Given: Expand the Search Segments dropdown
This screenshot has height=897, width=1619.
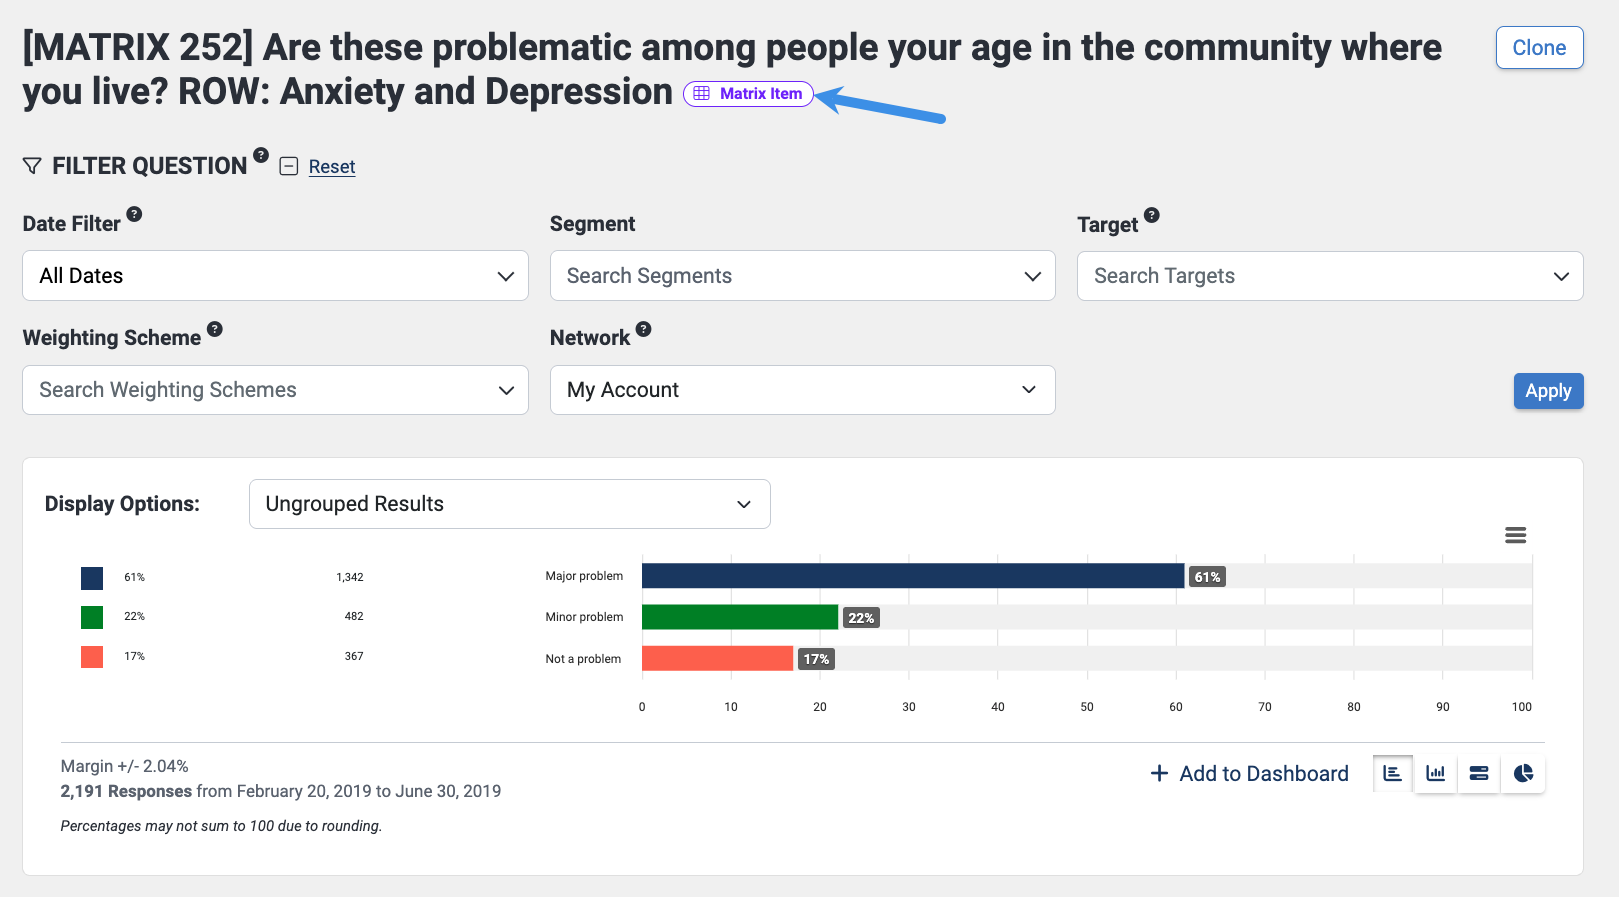Looking at the screenshot, I should (802, 276).
